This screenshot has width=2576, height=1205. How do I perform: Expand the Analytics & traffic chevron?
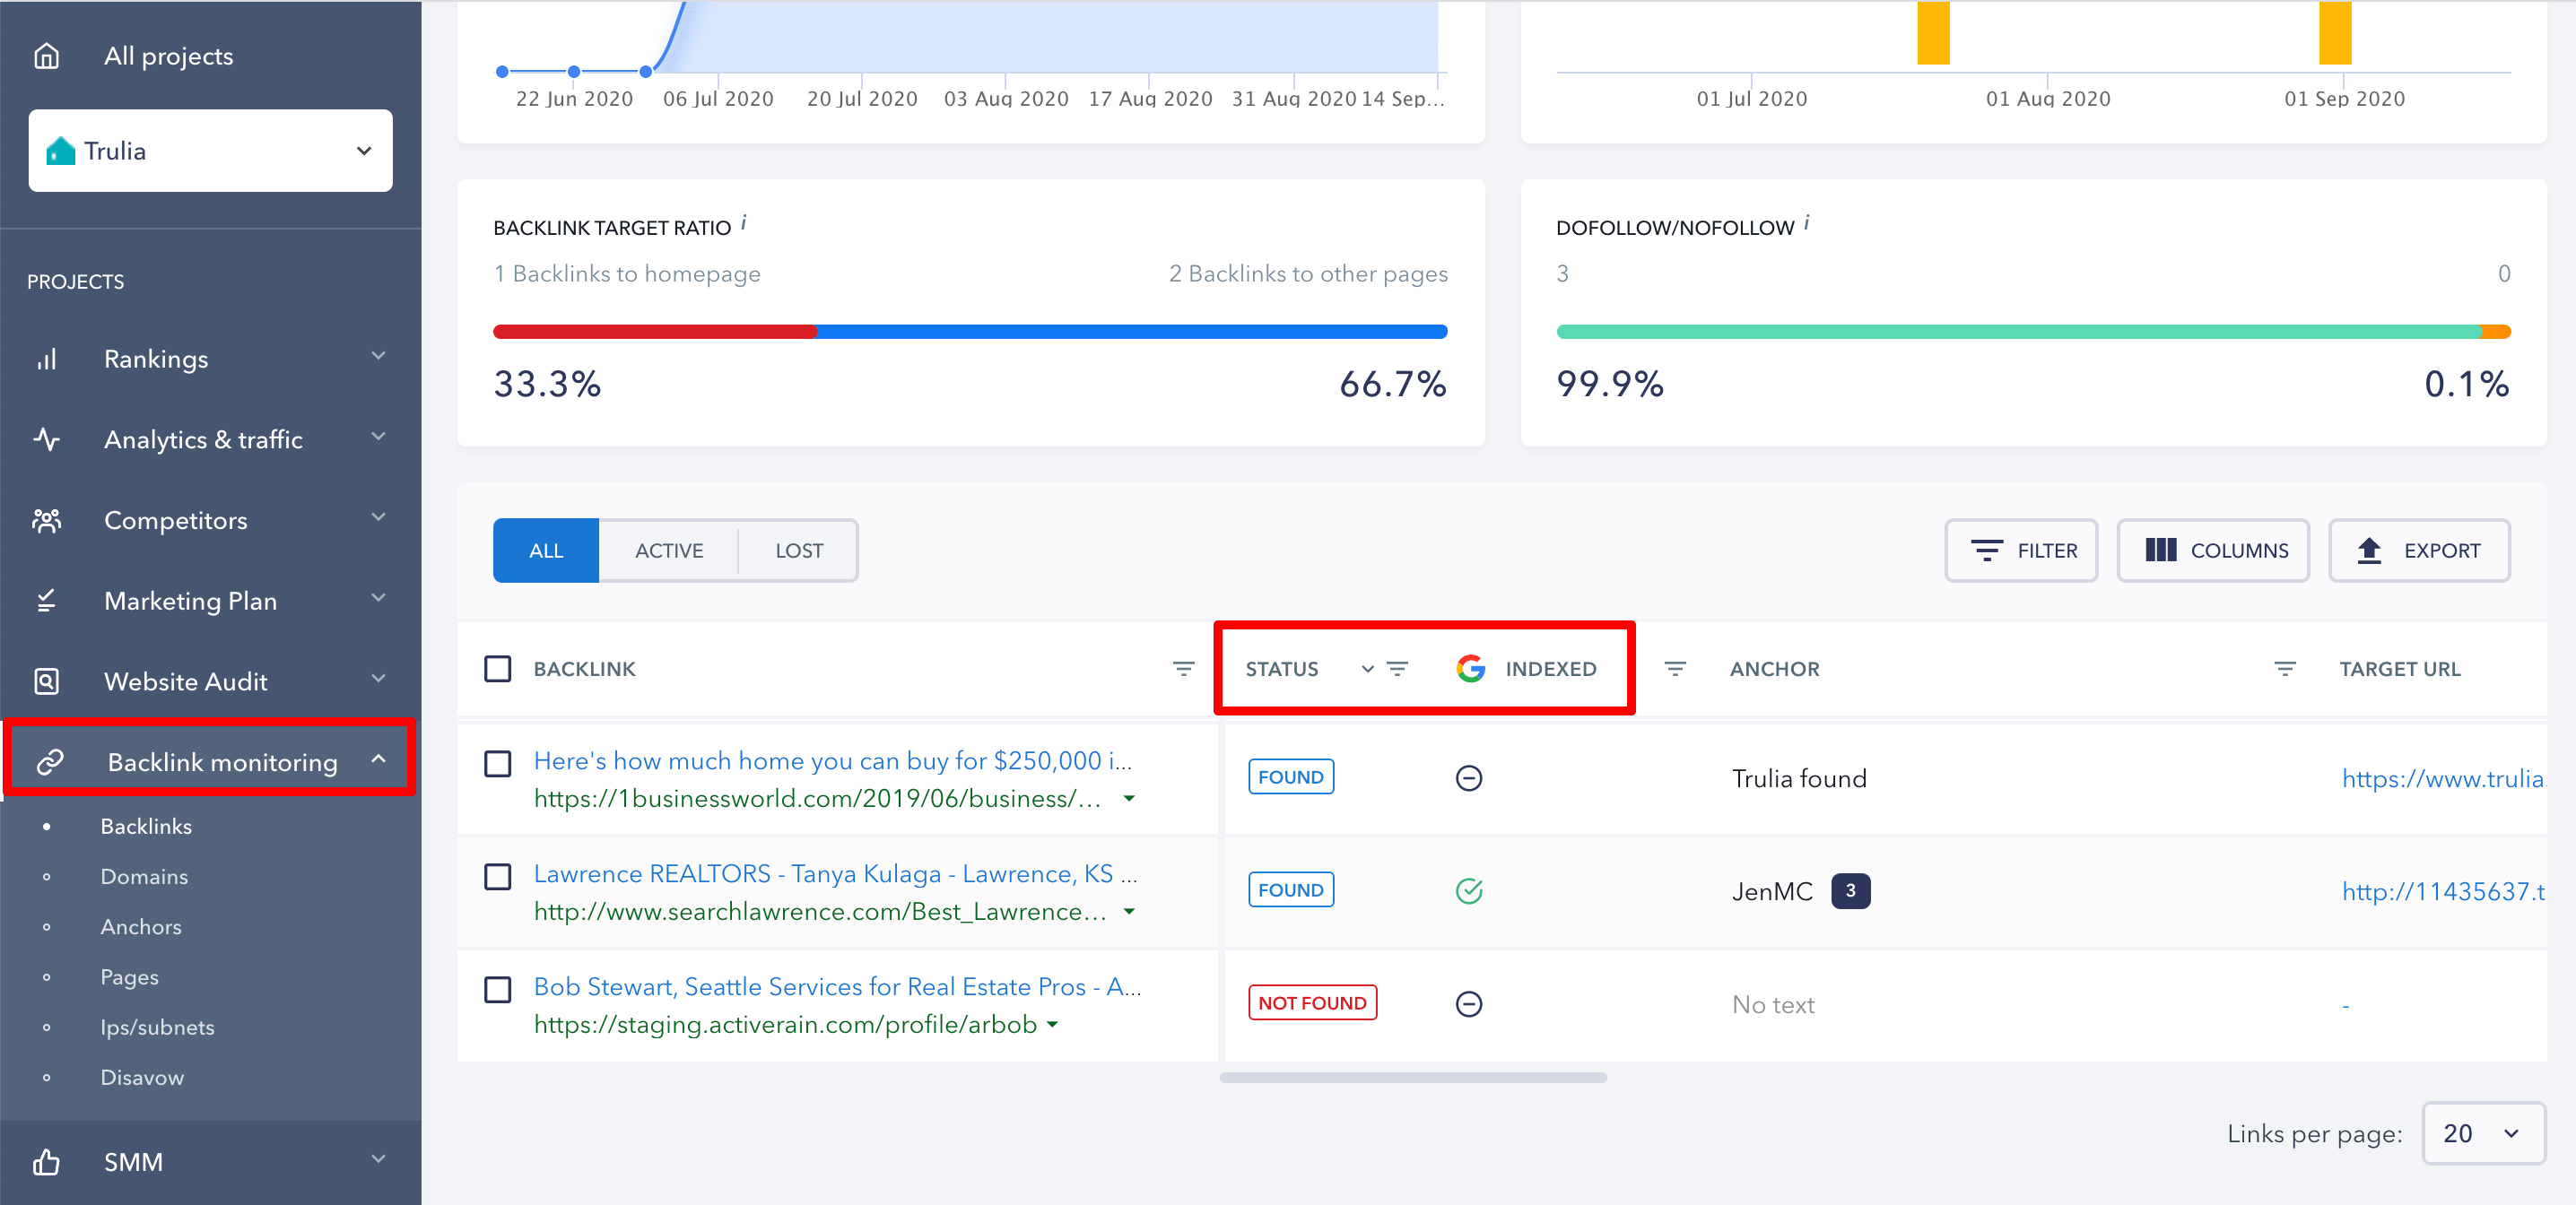point(378,437)
